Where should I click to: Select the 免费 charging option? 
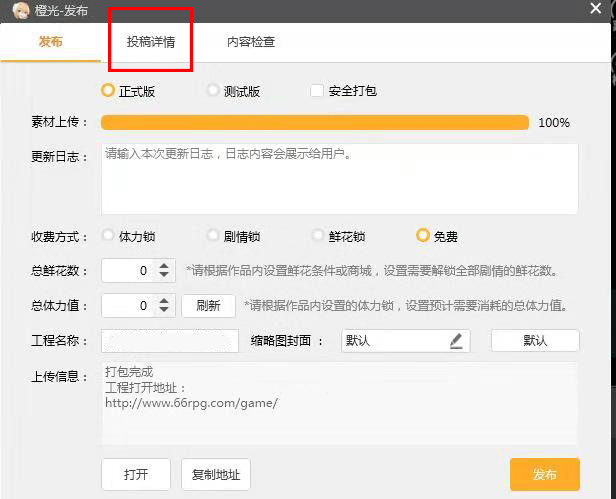[x=423, y=237]
